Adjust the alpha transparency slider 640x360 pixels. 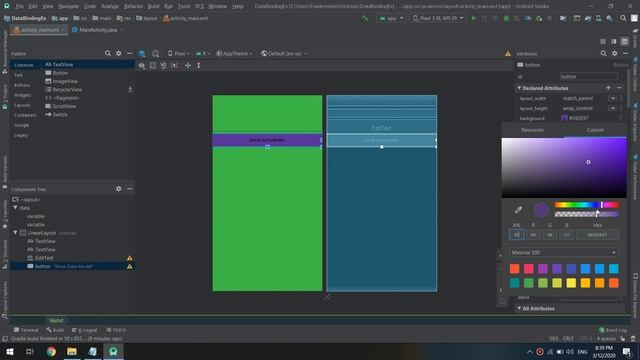coord(587,214)
